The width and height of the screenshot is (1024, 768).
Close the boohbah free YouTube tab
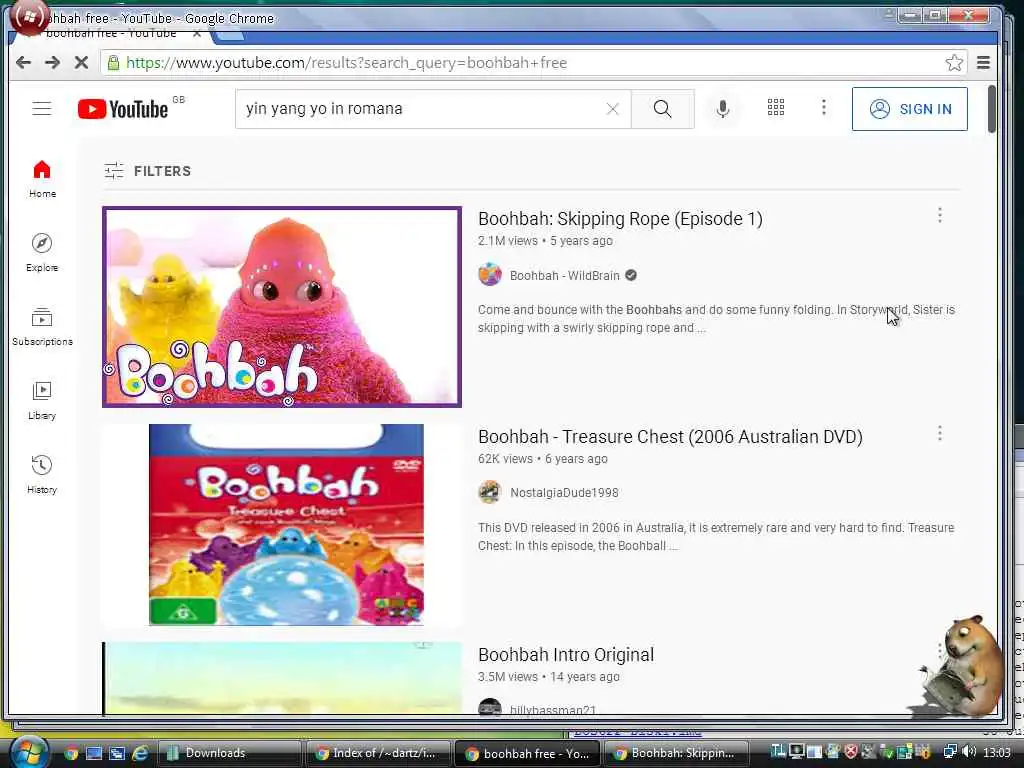pyautogui.click(x=196, y=33)
